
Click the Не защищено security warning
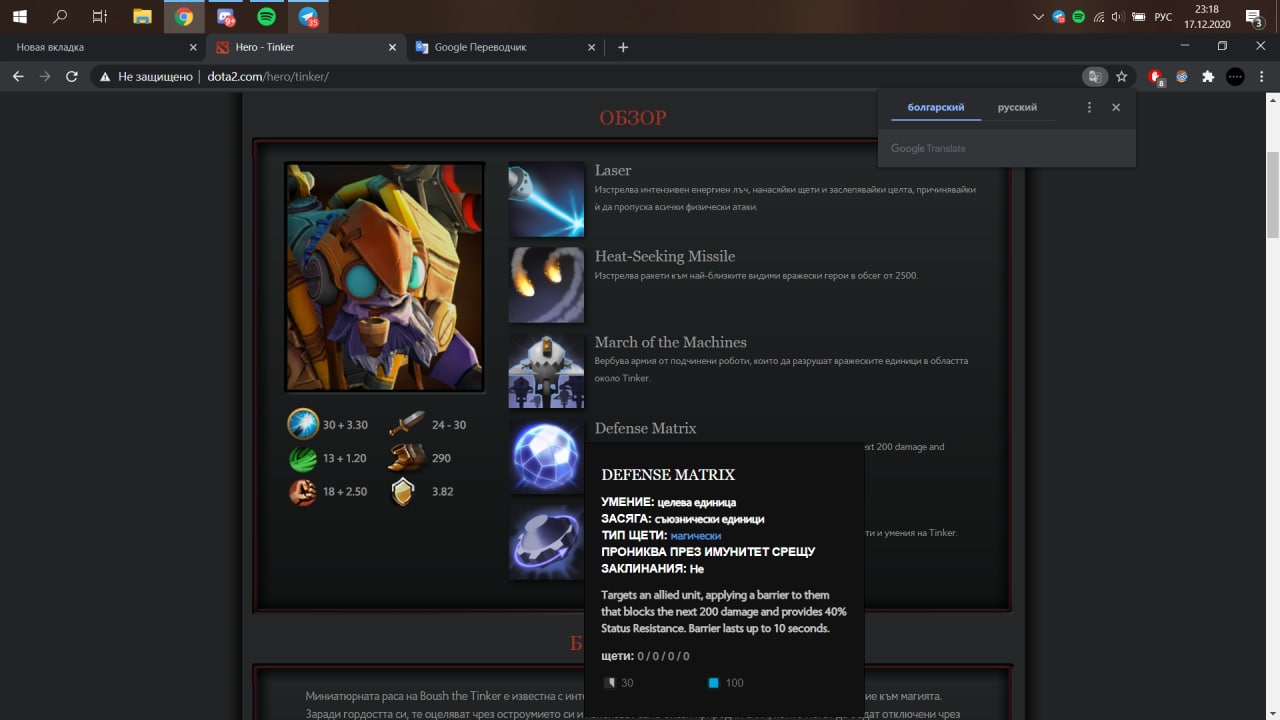[146, 76]
